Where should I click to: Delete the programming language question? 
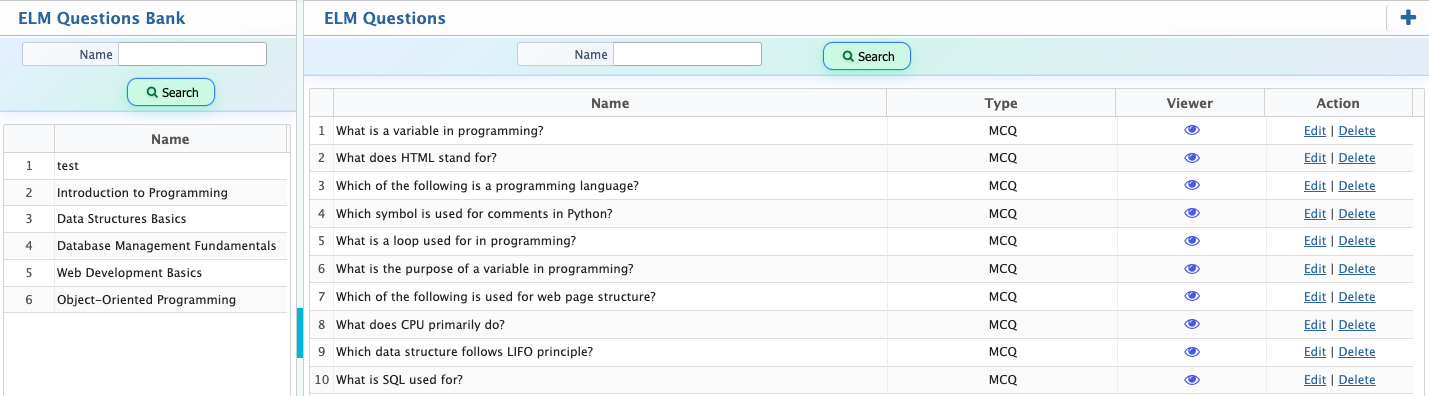(x=1357, y=186)
